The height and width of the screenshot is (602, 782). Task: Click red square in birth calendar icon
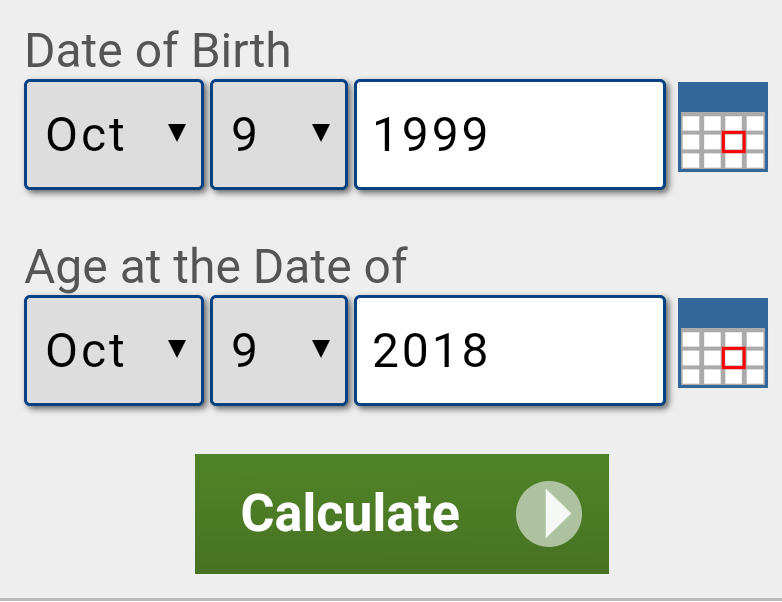coord(733,141)
